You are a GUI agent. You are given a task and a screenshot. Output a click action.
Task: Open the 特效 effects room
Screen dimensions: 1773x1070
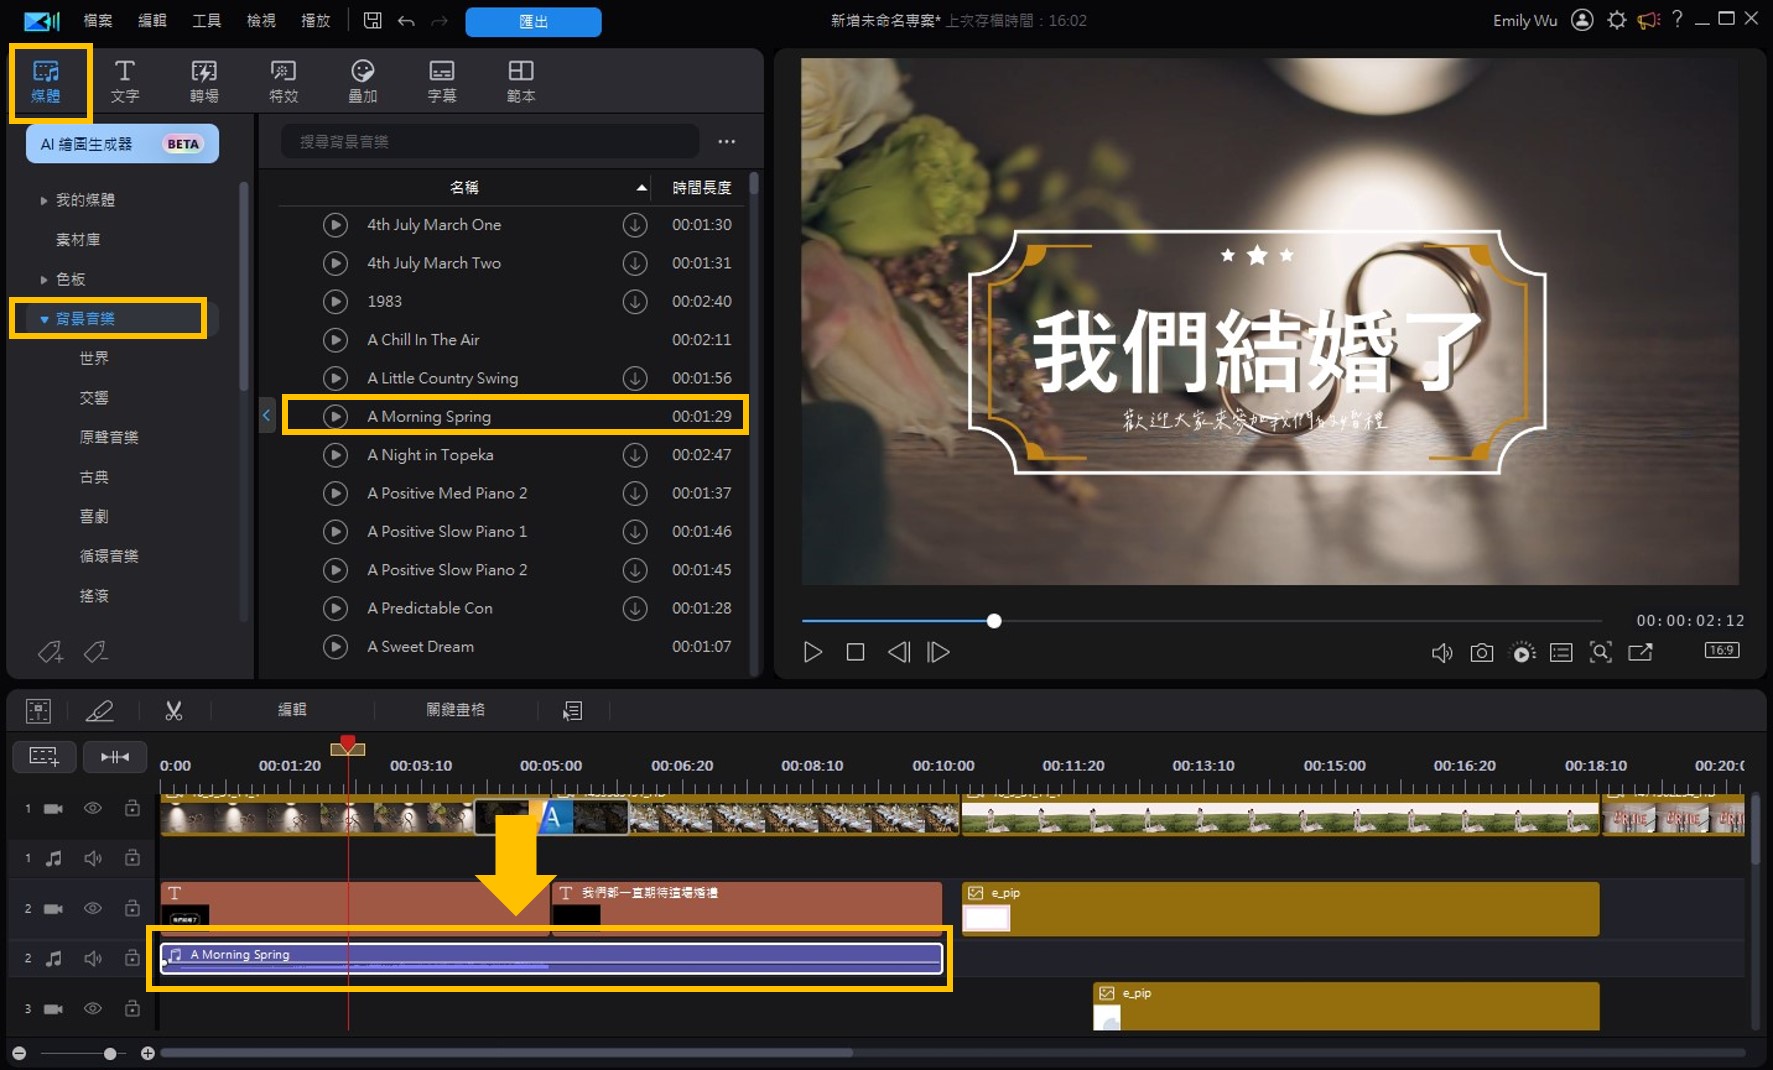283,80
